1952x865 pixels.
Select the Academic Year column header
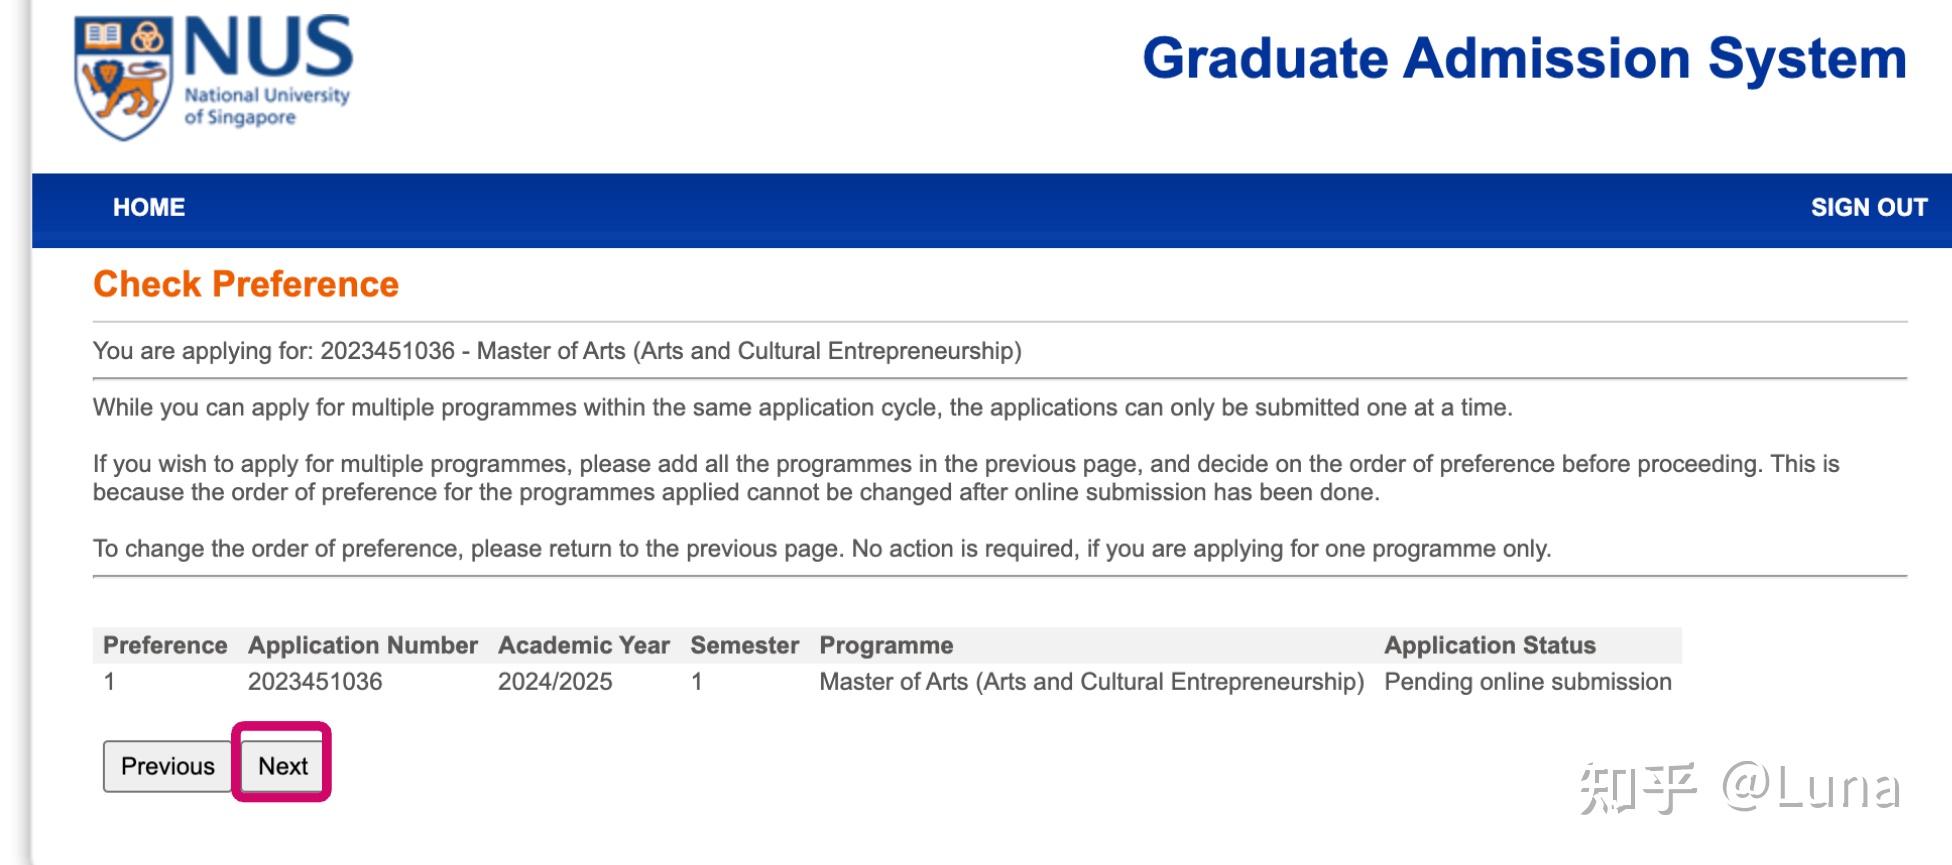click(x=583, y=645)
